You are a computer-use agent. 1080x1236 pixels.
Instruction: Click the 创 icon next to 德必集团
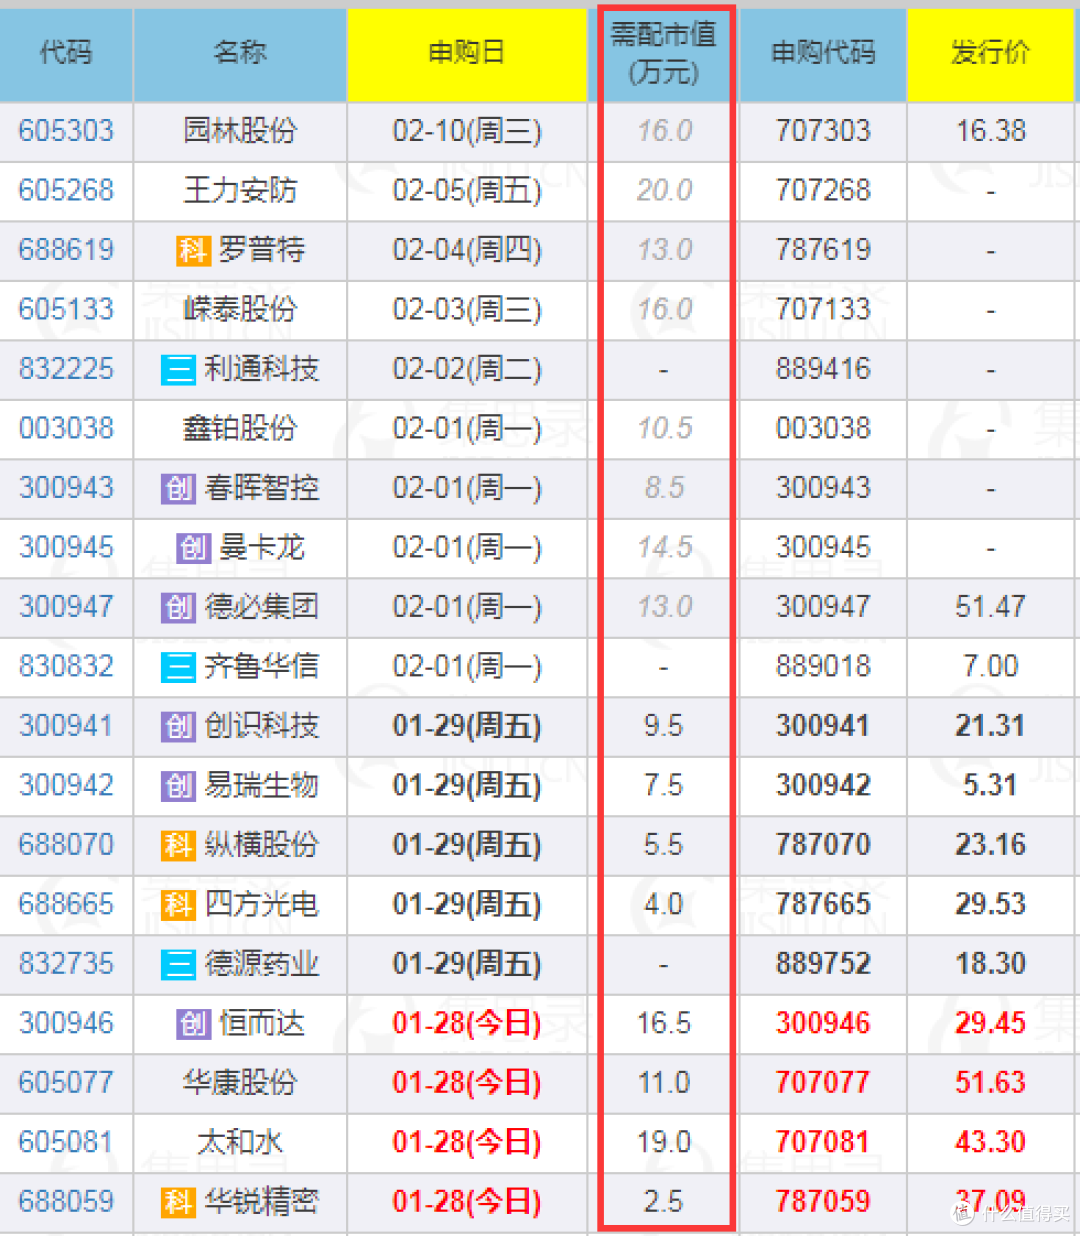178,607
